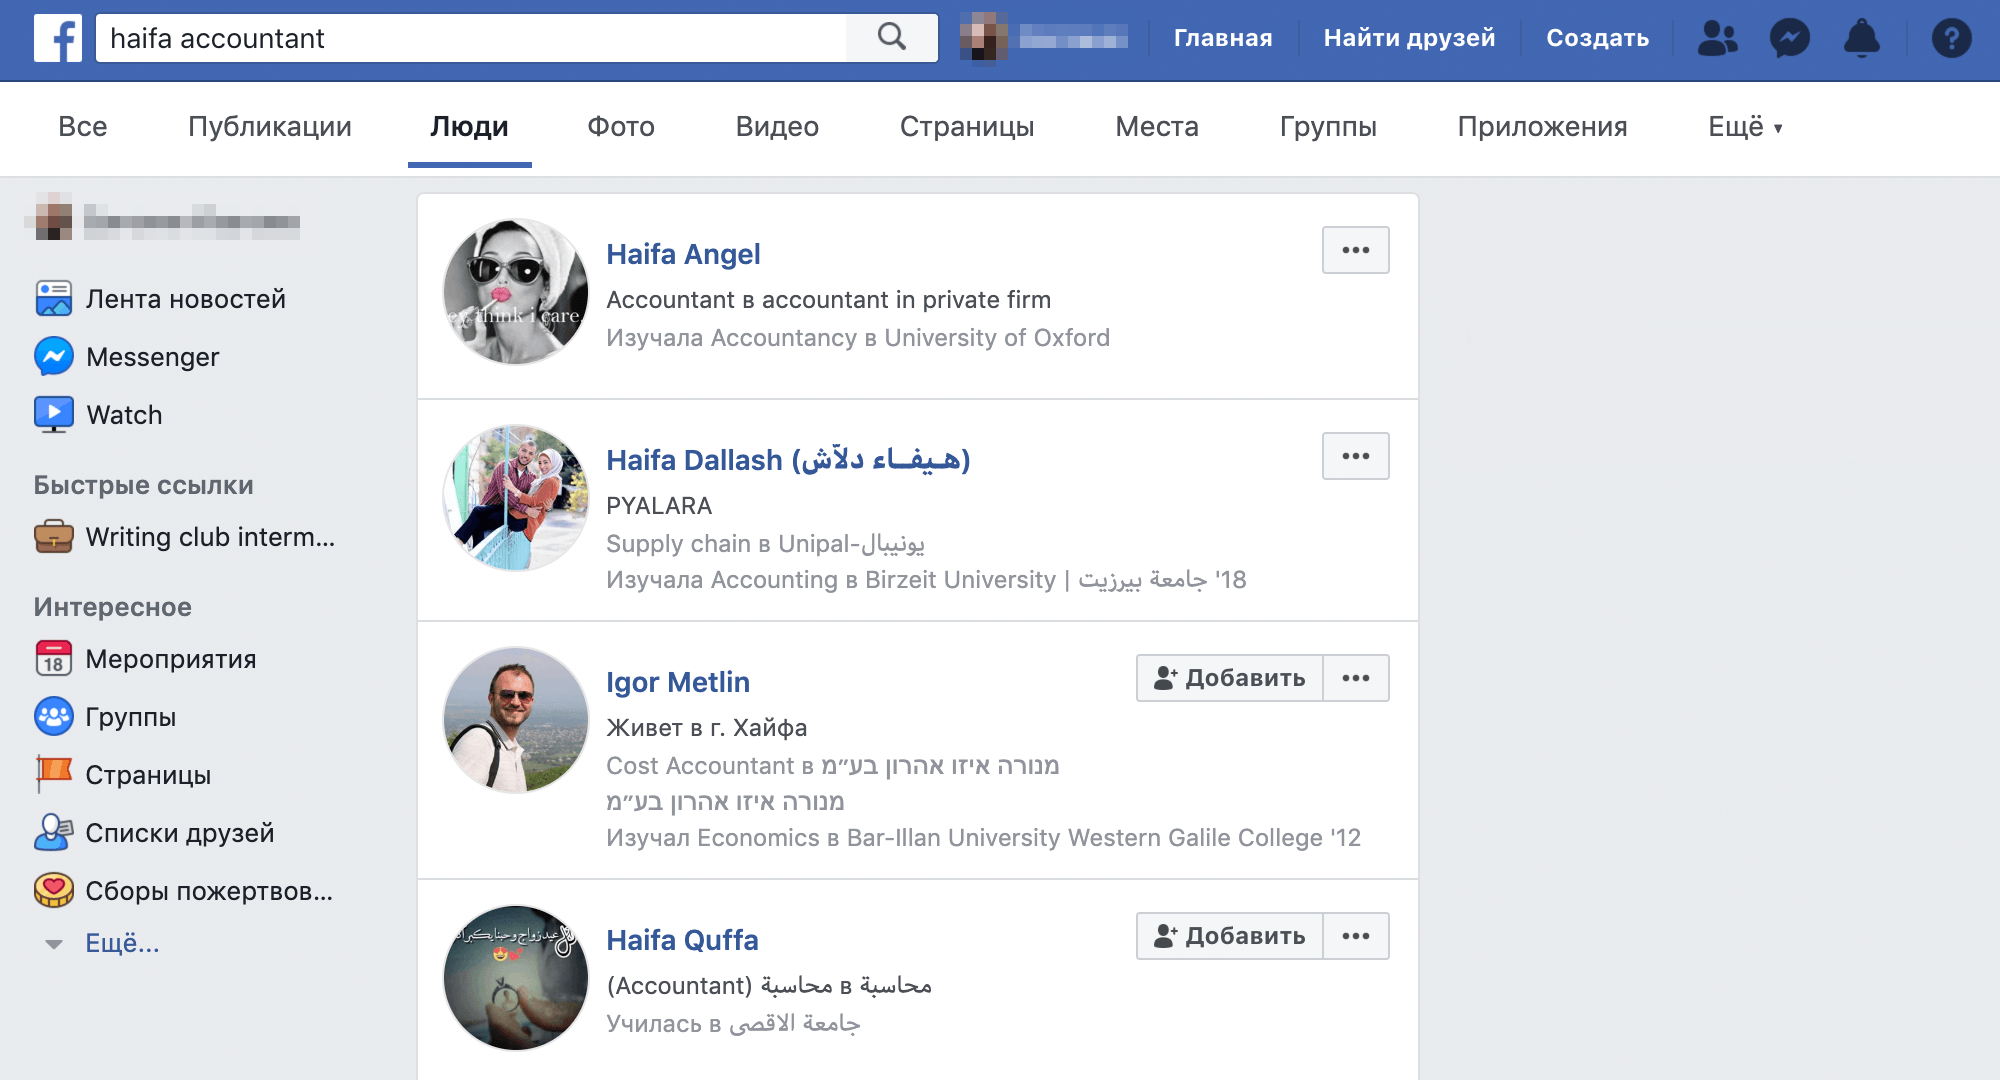
Task: Click the search magnifier button
Action: point(892,36)
